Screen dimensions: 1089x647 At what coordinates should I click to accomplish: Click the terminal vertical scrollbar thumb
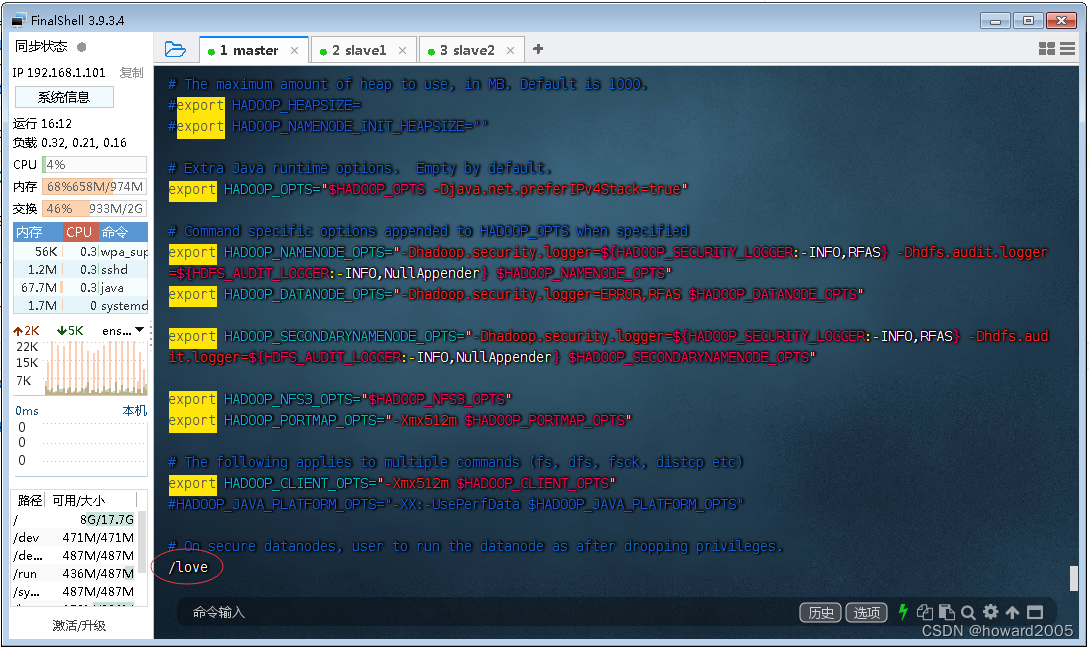pos(1074,577)
